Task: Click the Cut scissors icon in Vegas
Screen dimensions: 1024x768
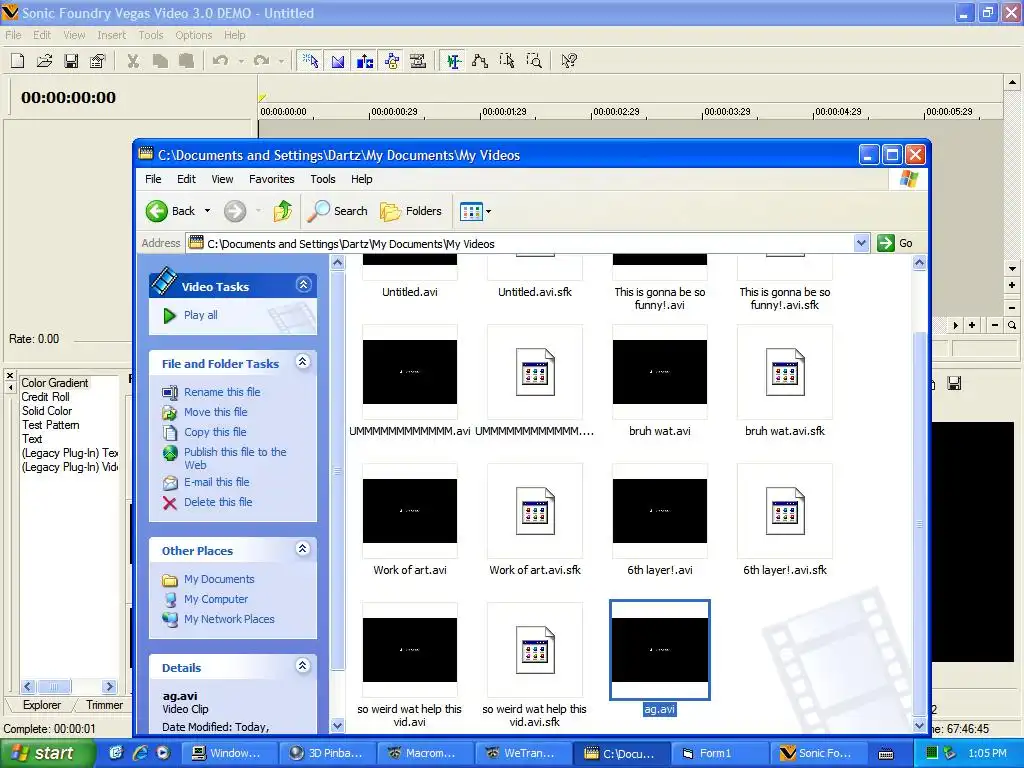Action: tap(133, 61)
